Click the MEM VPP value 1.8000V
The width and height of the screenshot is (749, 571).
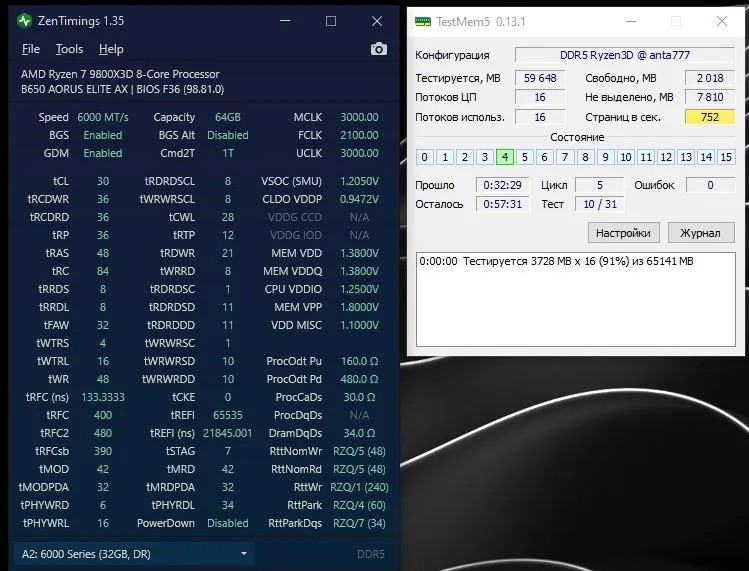tap(359, 307)
